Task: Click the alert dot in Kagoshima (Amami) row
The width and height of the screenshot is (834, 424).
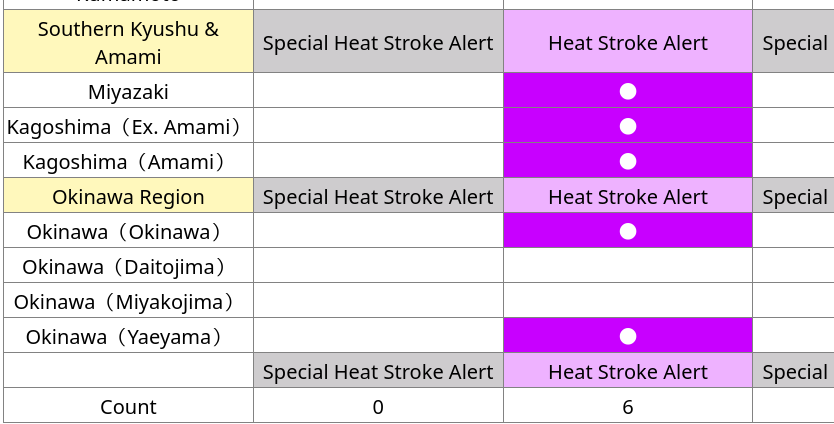Action: click(628, 161)
